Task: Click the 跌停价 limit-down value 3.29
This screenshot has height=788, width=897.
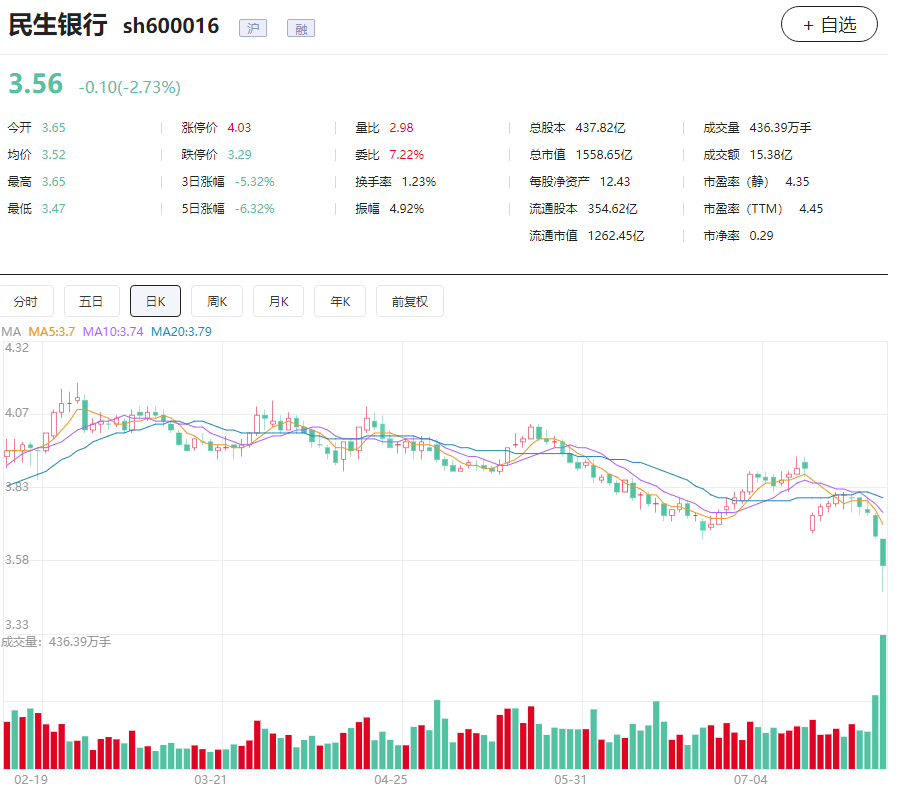Action: (x=239, y=155)
